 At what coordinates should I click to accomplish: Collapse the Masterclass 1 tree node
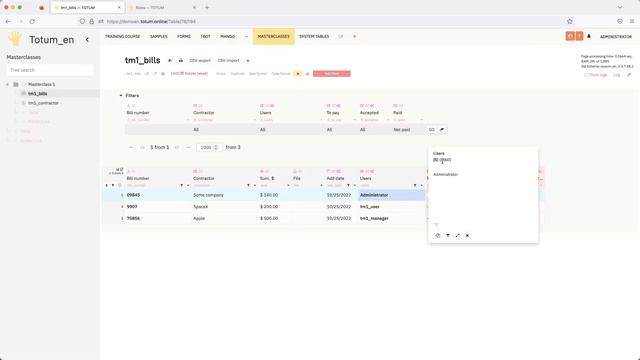coord(7,84)
